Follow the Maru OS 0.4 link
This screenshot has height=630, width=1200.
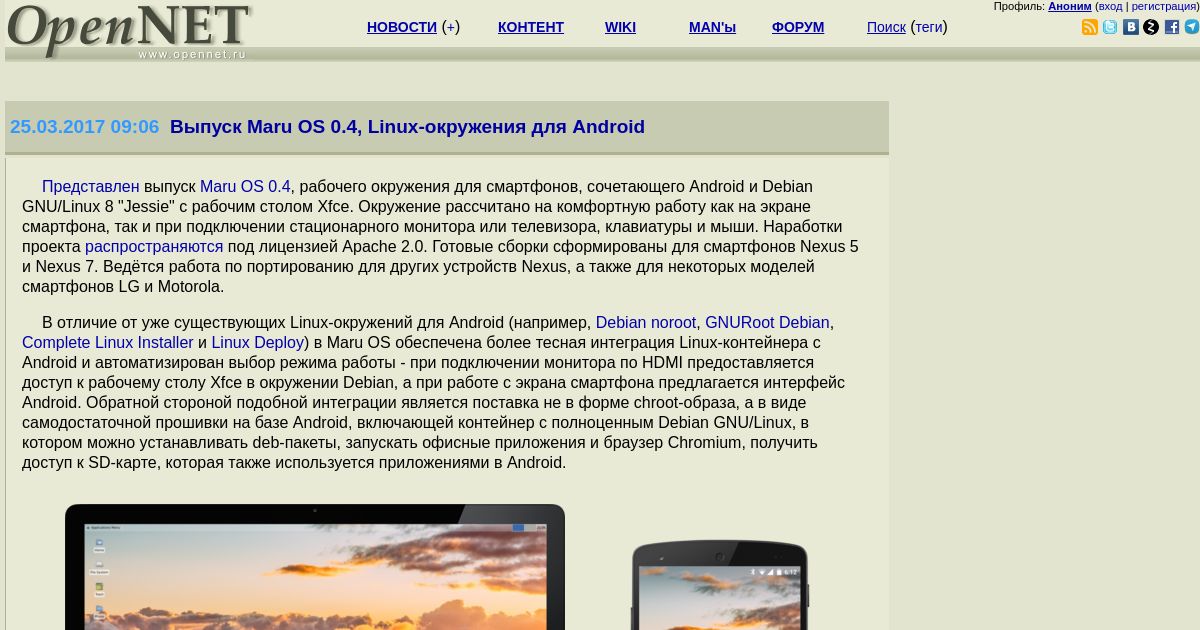pos(245,186)
